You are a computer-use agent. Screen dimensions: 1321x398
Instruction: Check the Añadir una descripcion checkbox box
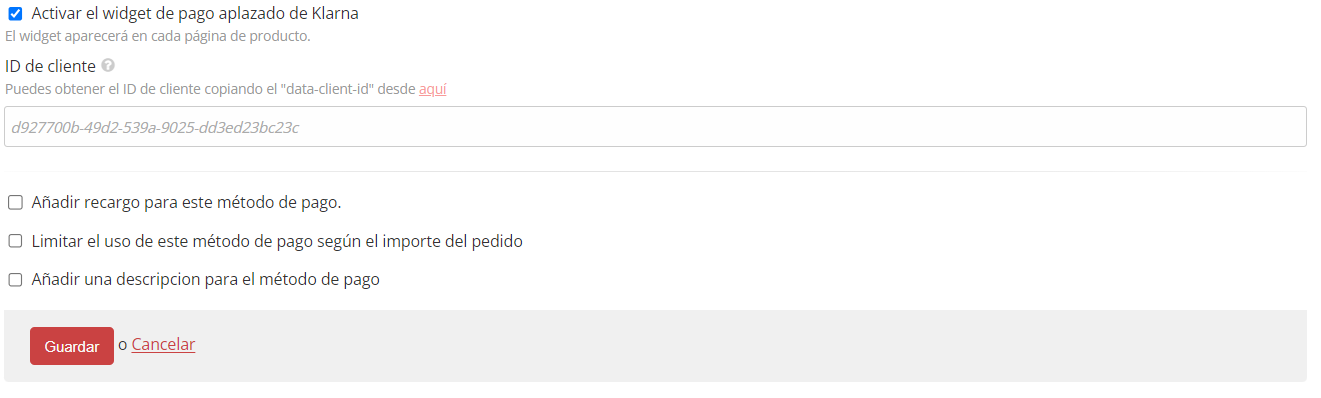(15, 280)
